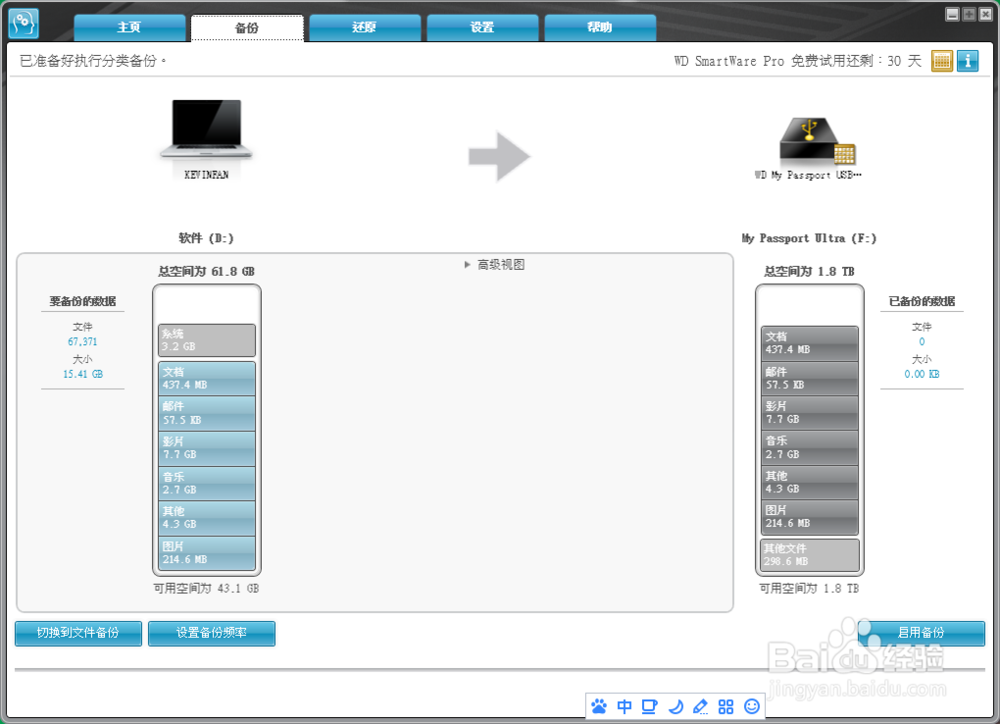
Task: Click 设置备份频率 button
Action: pos(212,633)
